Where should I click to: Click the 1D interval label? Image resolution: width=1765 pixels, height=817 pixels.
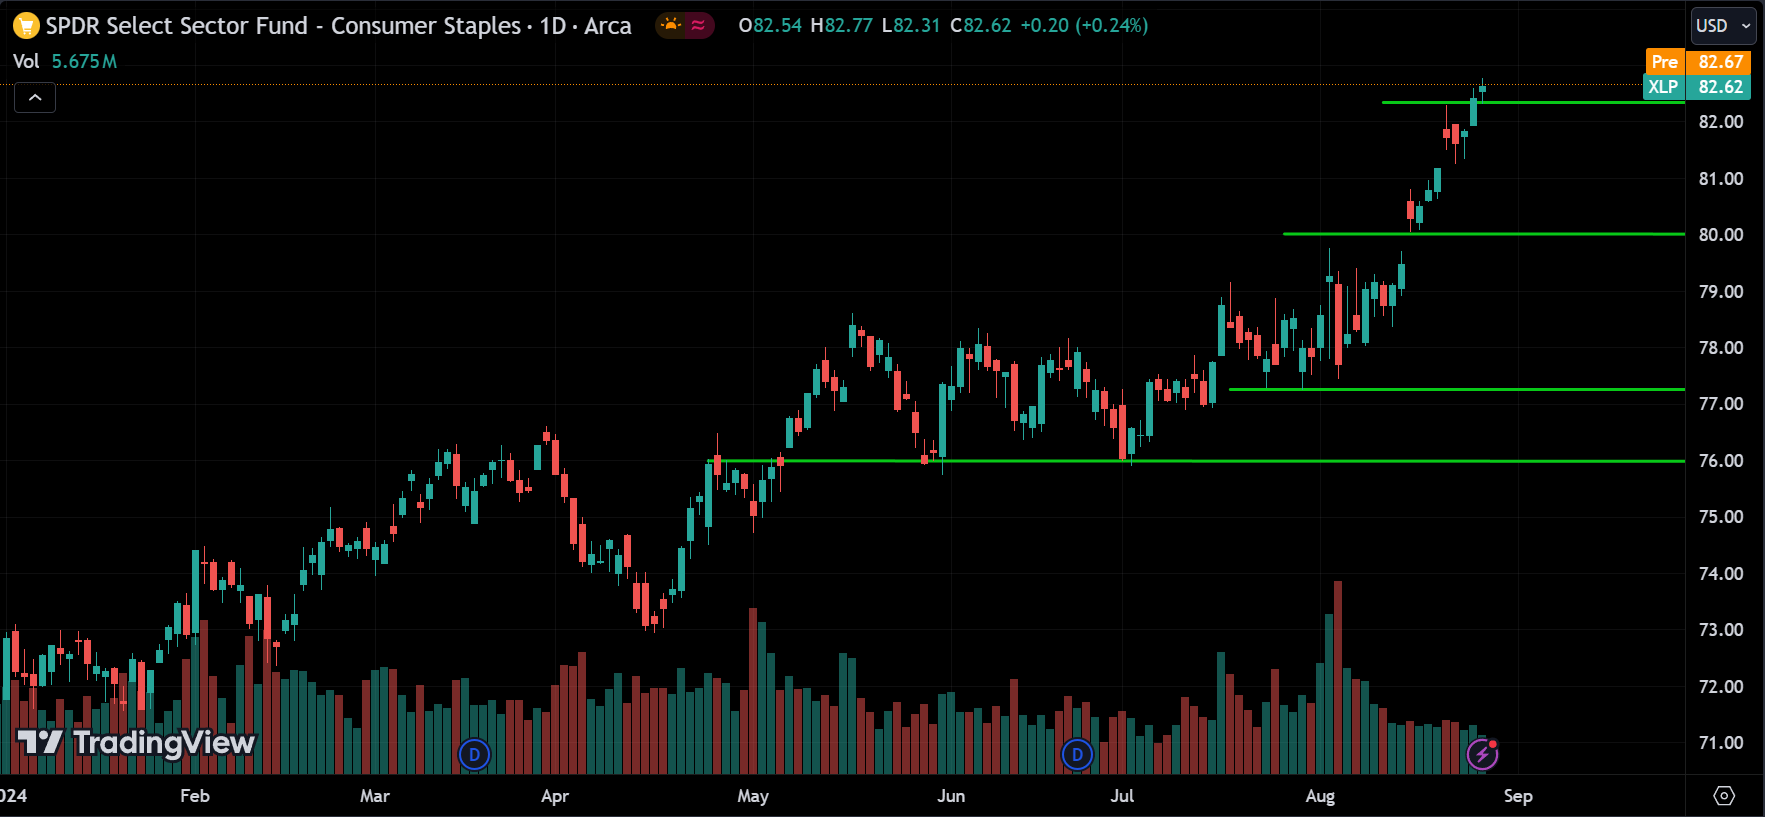[553, 26]
